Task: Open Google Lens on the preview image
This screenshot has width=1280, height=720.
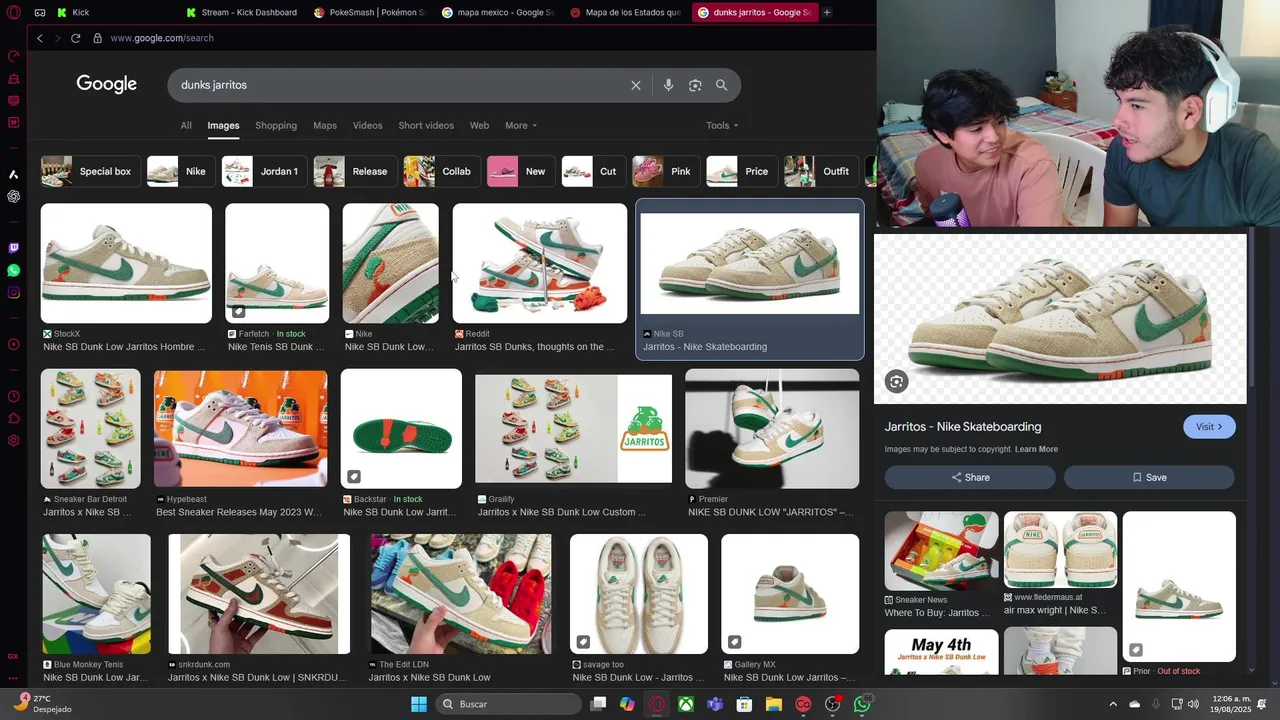Action: (896, 381)
